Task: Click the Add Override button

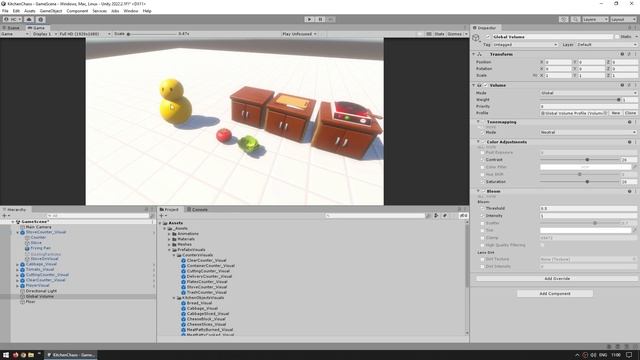Action: click(557, 279)
